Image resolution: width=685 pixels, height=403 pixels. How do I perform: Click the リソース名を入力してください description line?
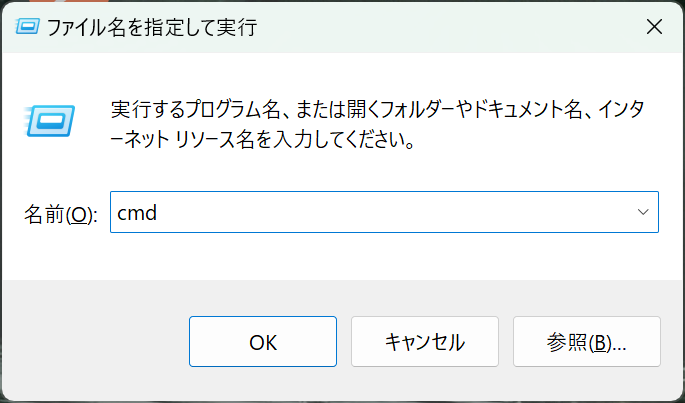point(262,140)
